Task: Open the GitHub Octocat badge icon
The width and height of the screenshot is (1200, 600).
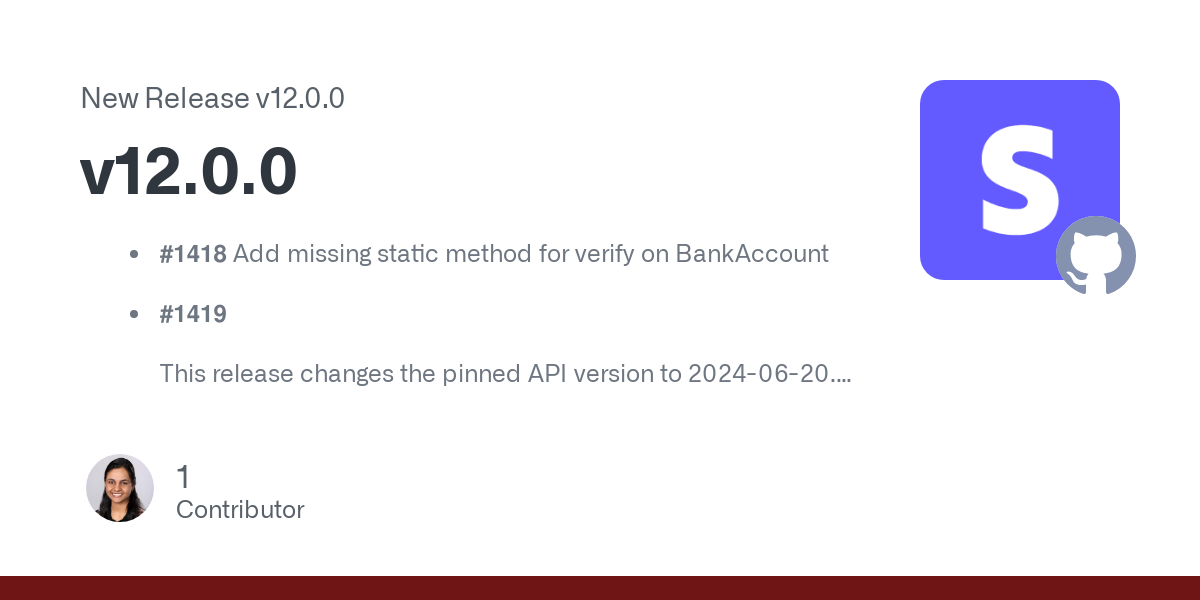Action: (1096, 255)
